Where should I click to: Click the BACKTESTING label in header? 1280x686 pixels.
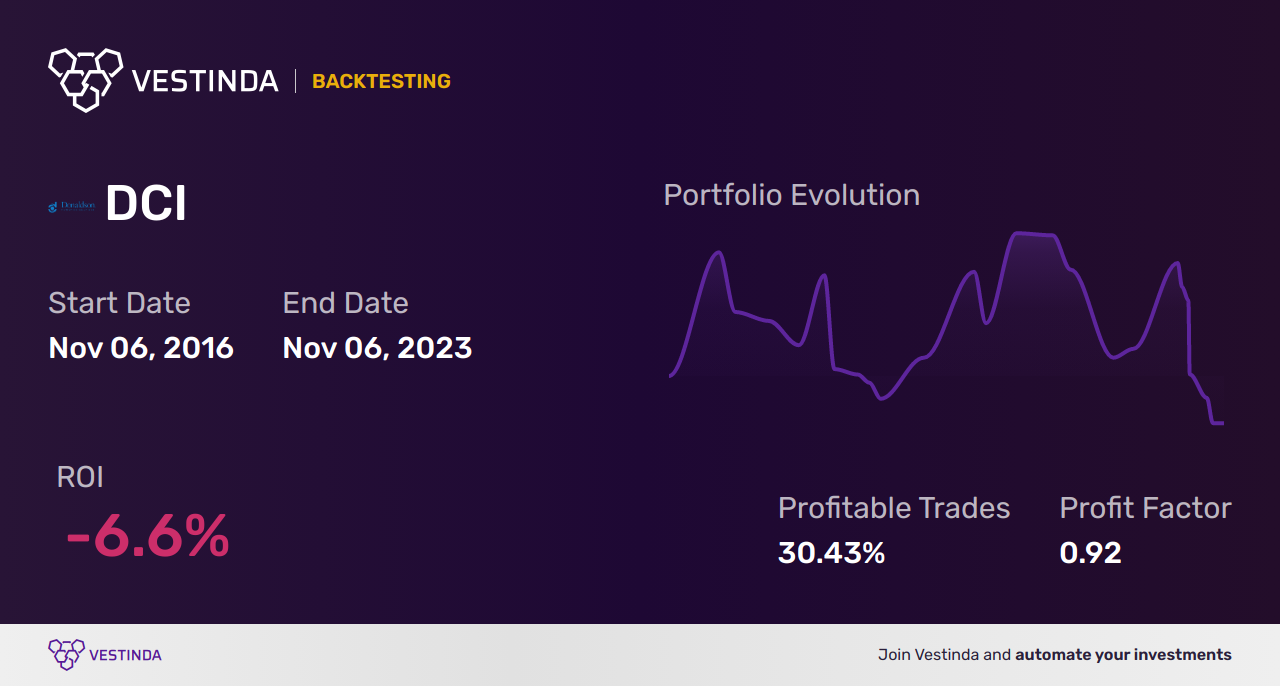pos(381,82)
